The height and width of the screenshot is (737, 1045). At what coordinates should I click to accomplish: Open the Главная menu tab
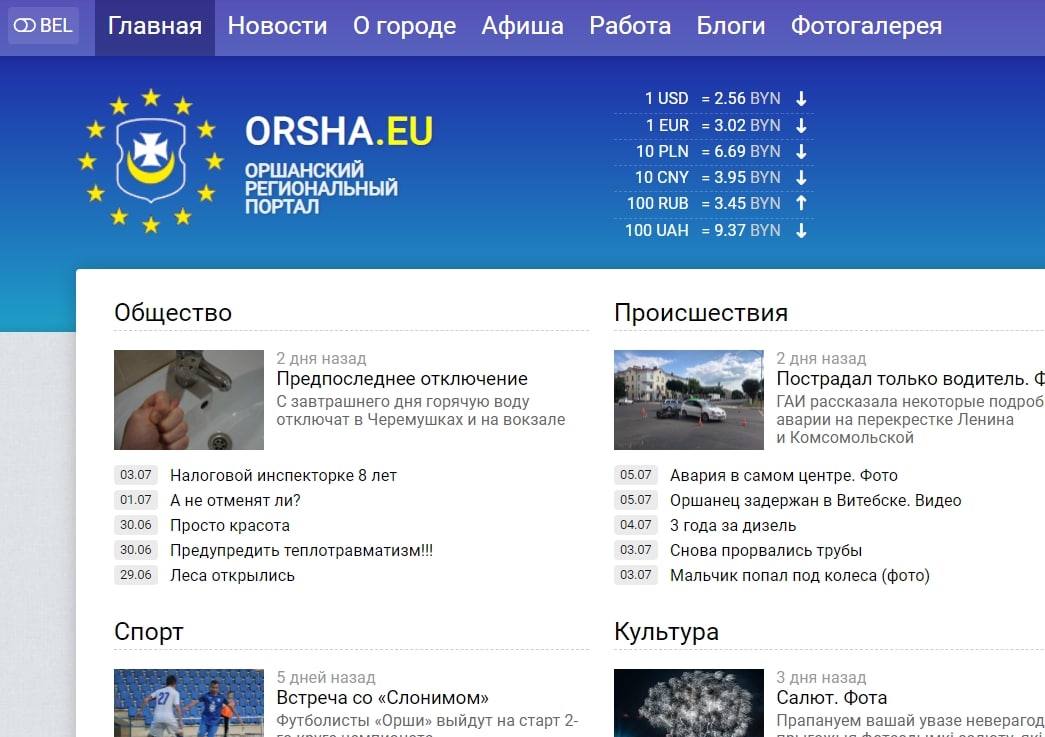155,27
